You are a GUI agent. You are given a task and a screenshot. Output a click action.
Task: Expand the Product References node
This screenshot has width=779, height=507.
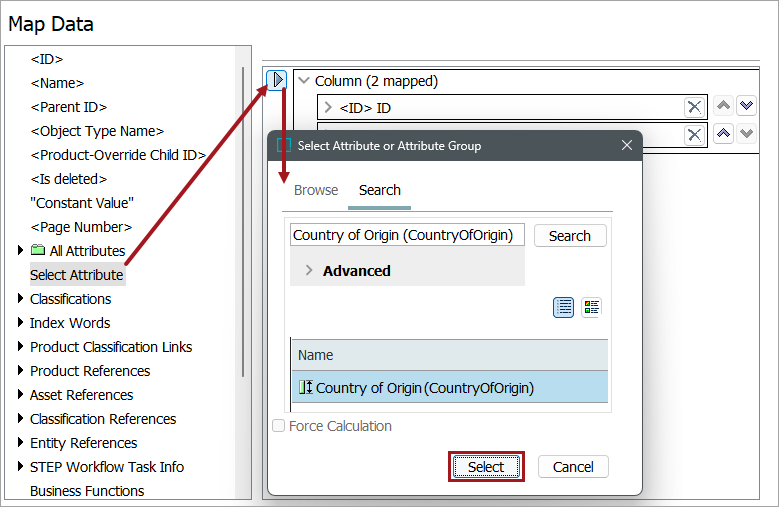pos(20,370)
